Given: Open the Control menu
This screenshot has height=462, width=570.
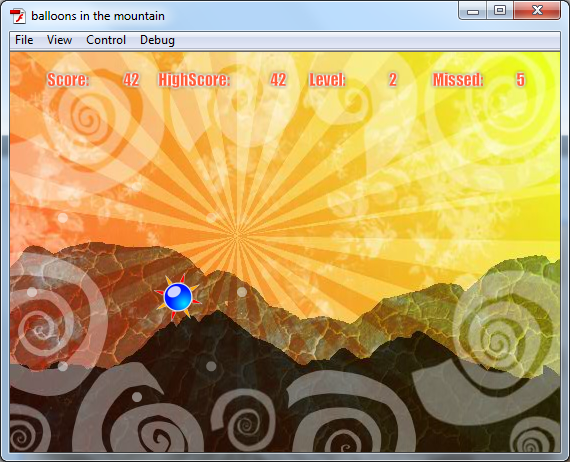Looking at the screenshot, I should pos(106,40).
